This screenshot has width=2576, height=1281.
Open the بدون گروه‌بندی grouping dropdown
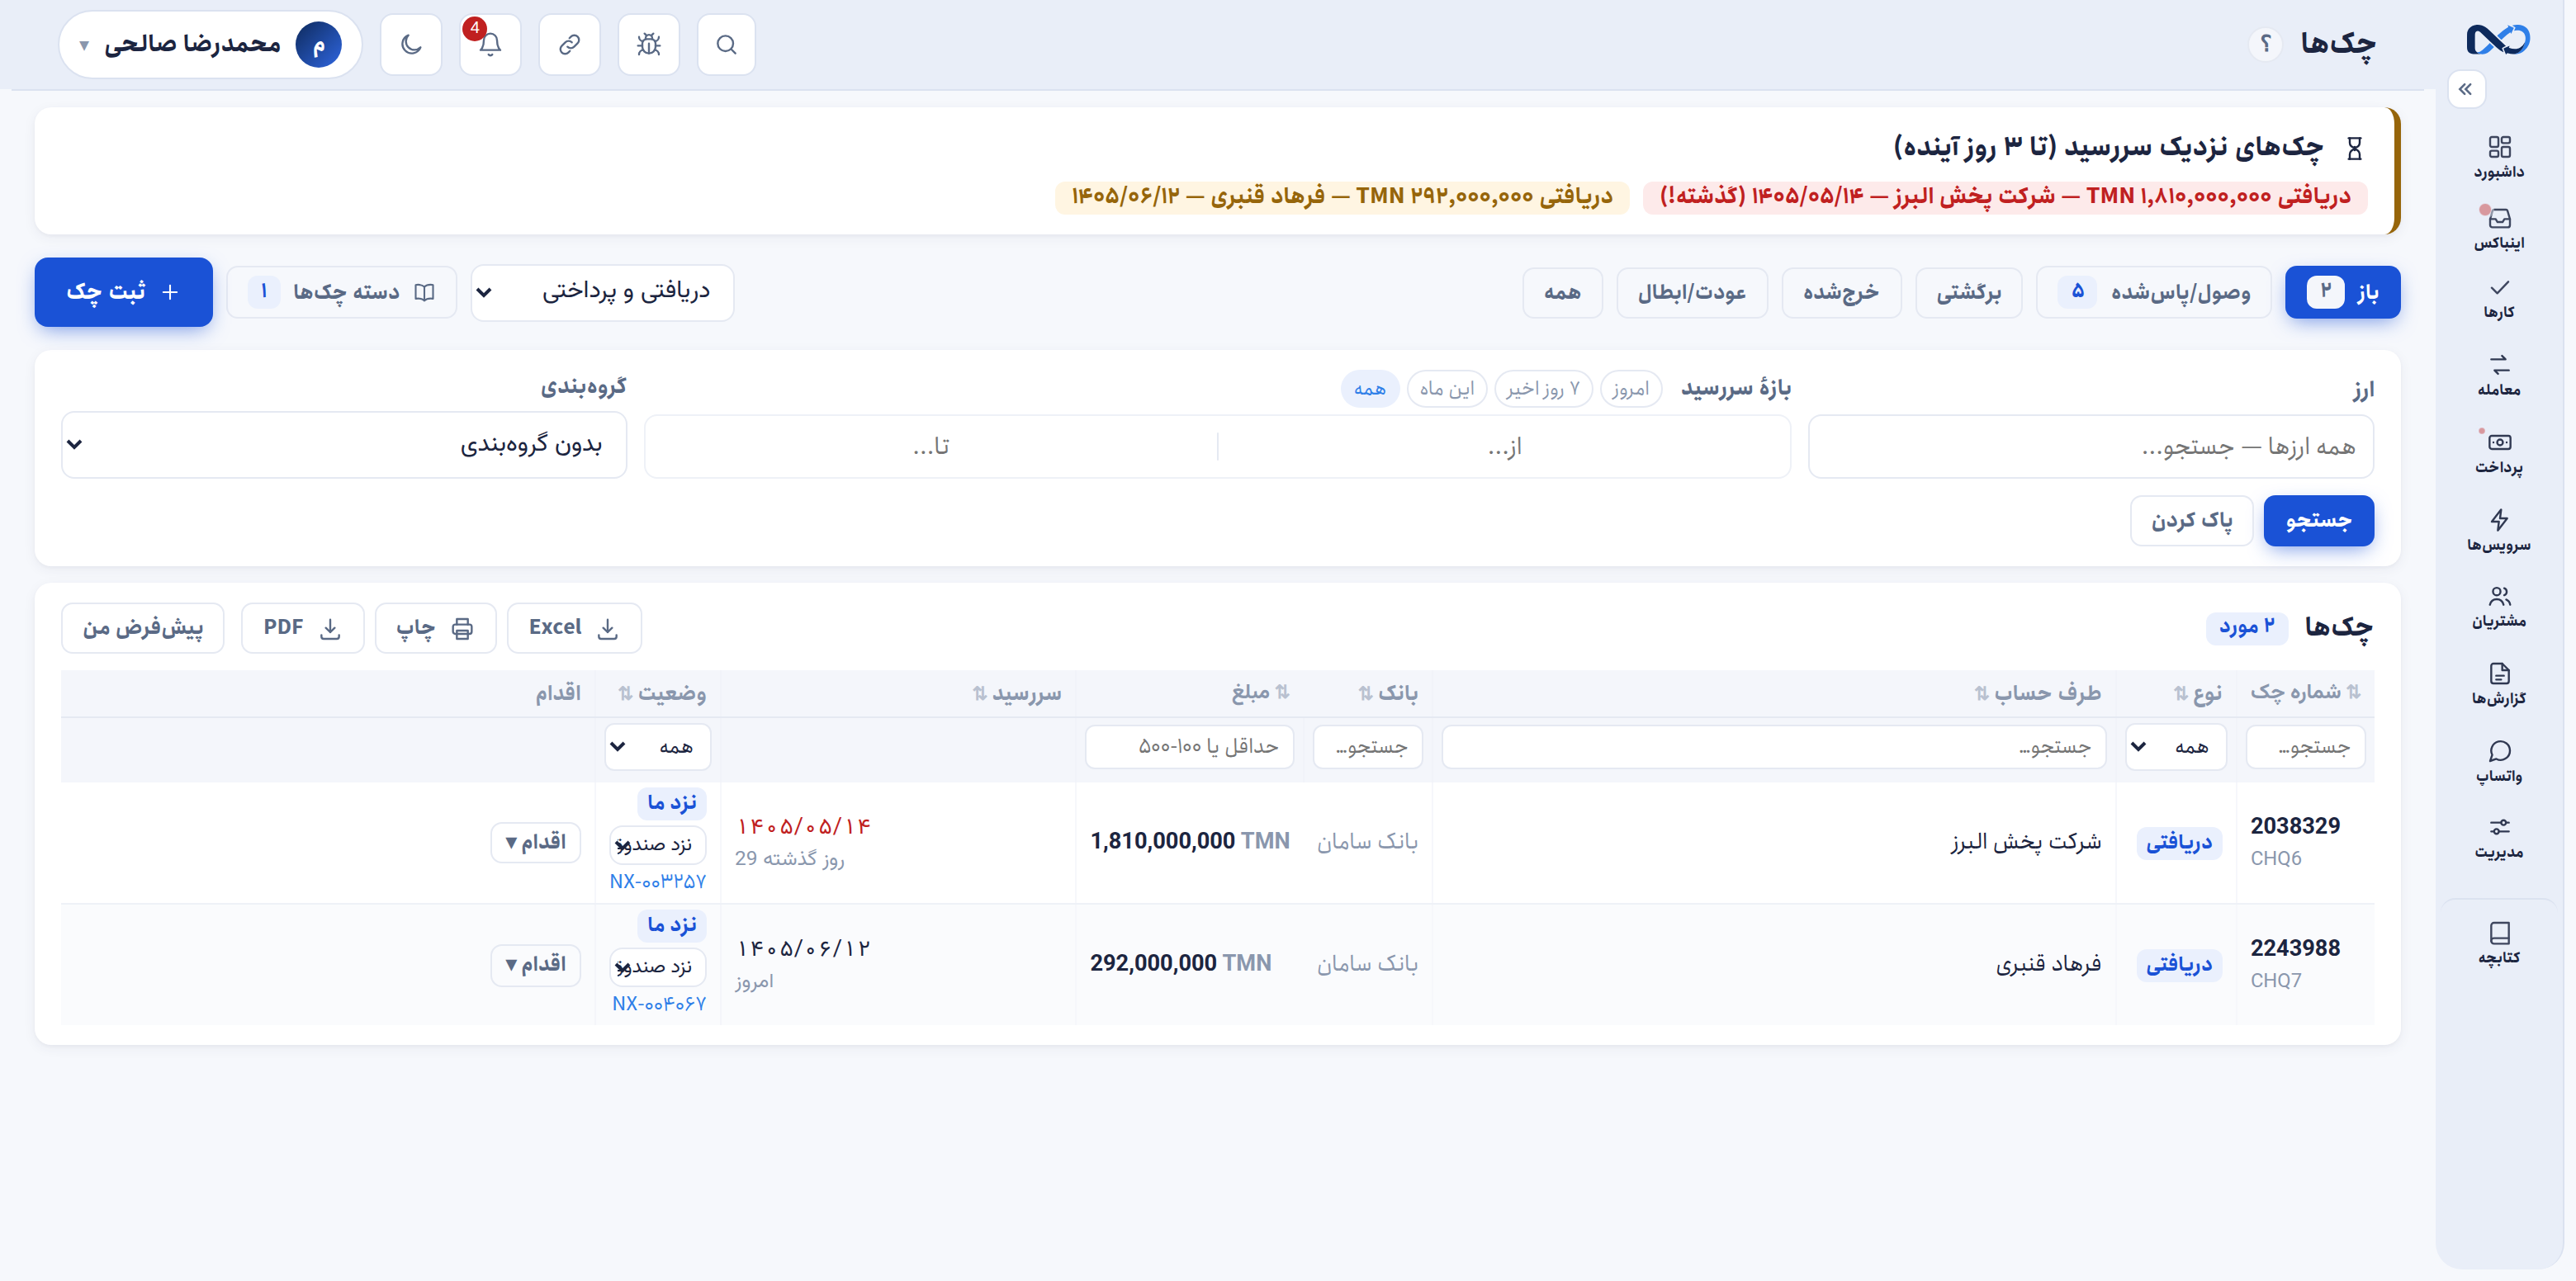pos(344,444)
